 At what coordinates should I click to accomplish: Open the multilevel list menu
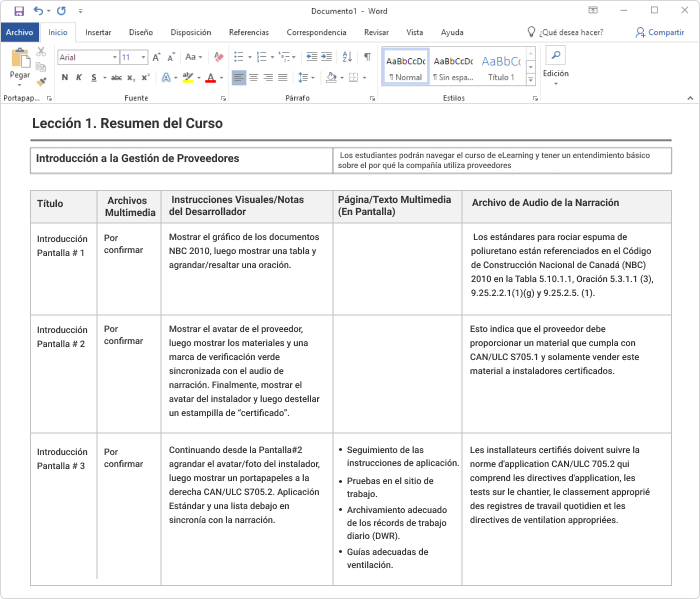point(287,57)
